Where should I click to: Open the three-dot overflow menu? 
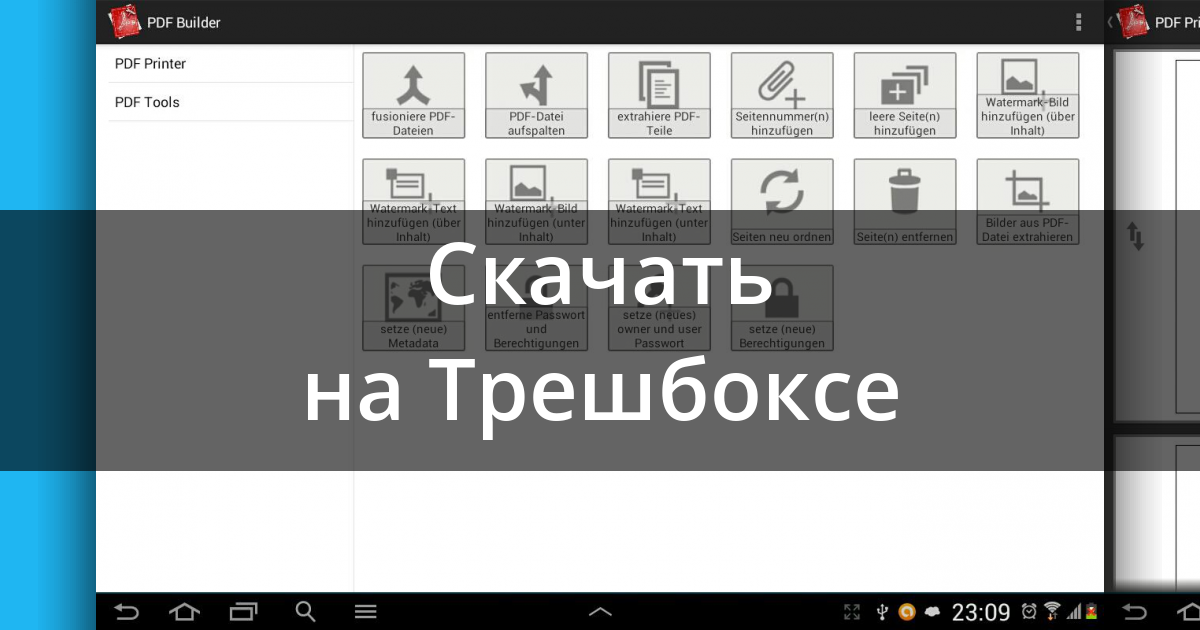tap(1078, 22)
